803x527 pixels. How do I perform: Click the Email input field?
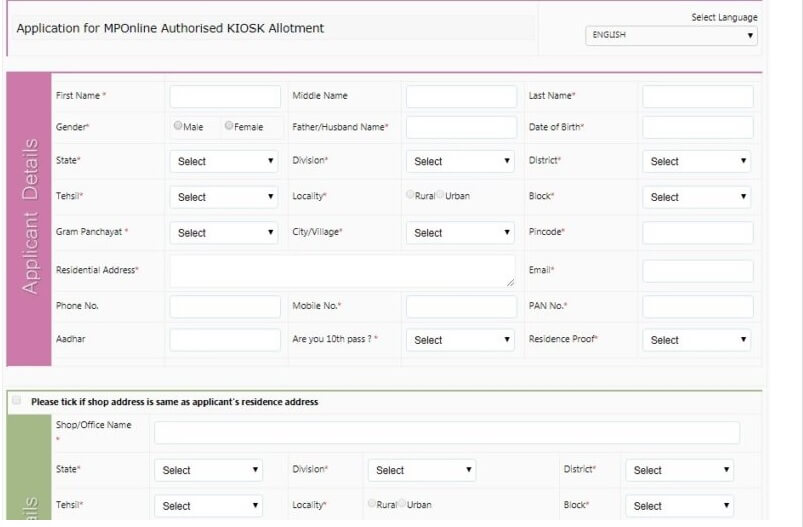[698, 271]
